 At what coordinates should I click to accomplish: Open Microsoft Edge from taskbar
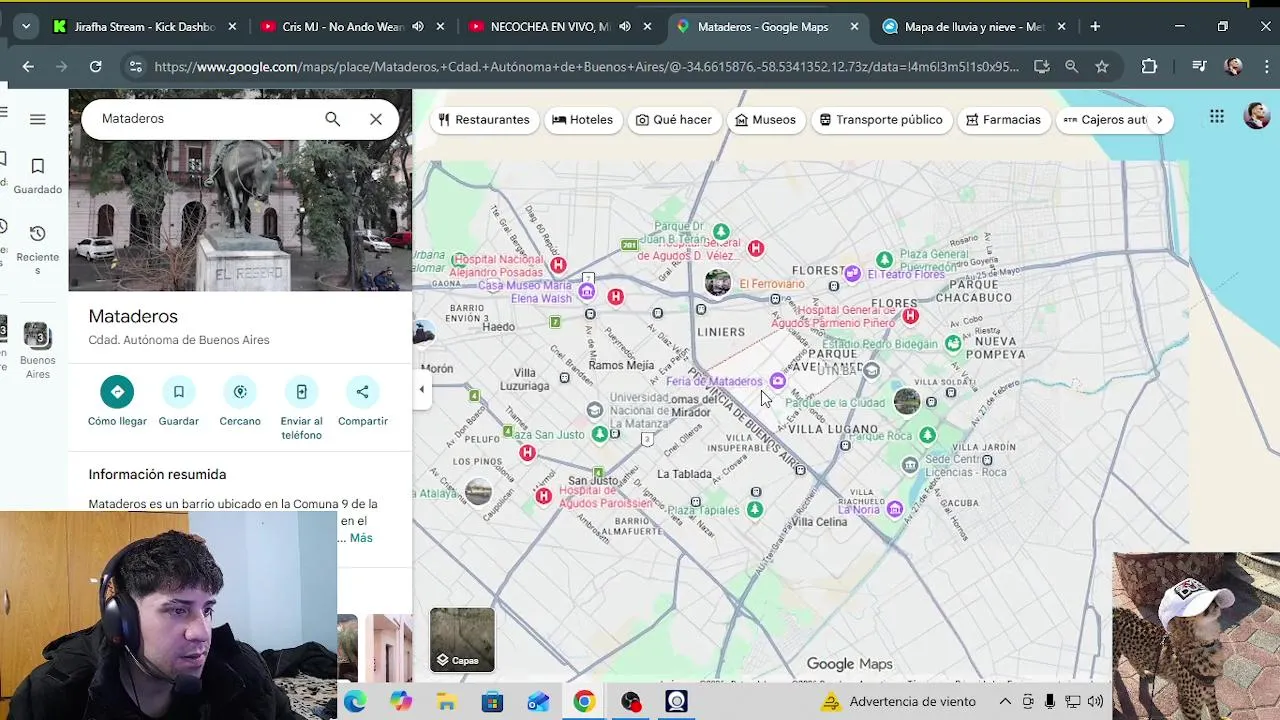(355, 702)
